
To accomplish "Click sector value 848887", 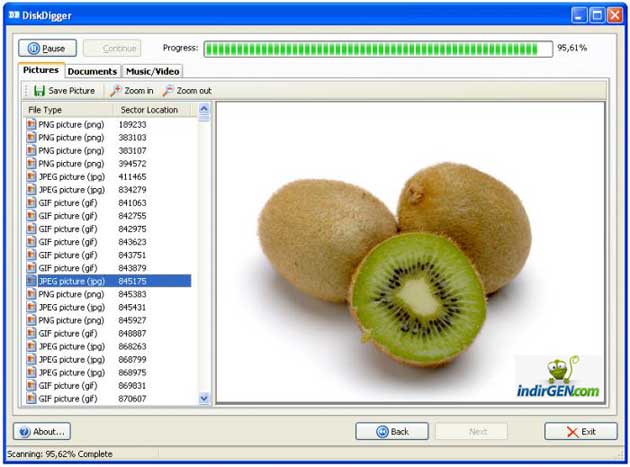I will click(x=132, y=334).
